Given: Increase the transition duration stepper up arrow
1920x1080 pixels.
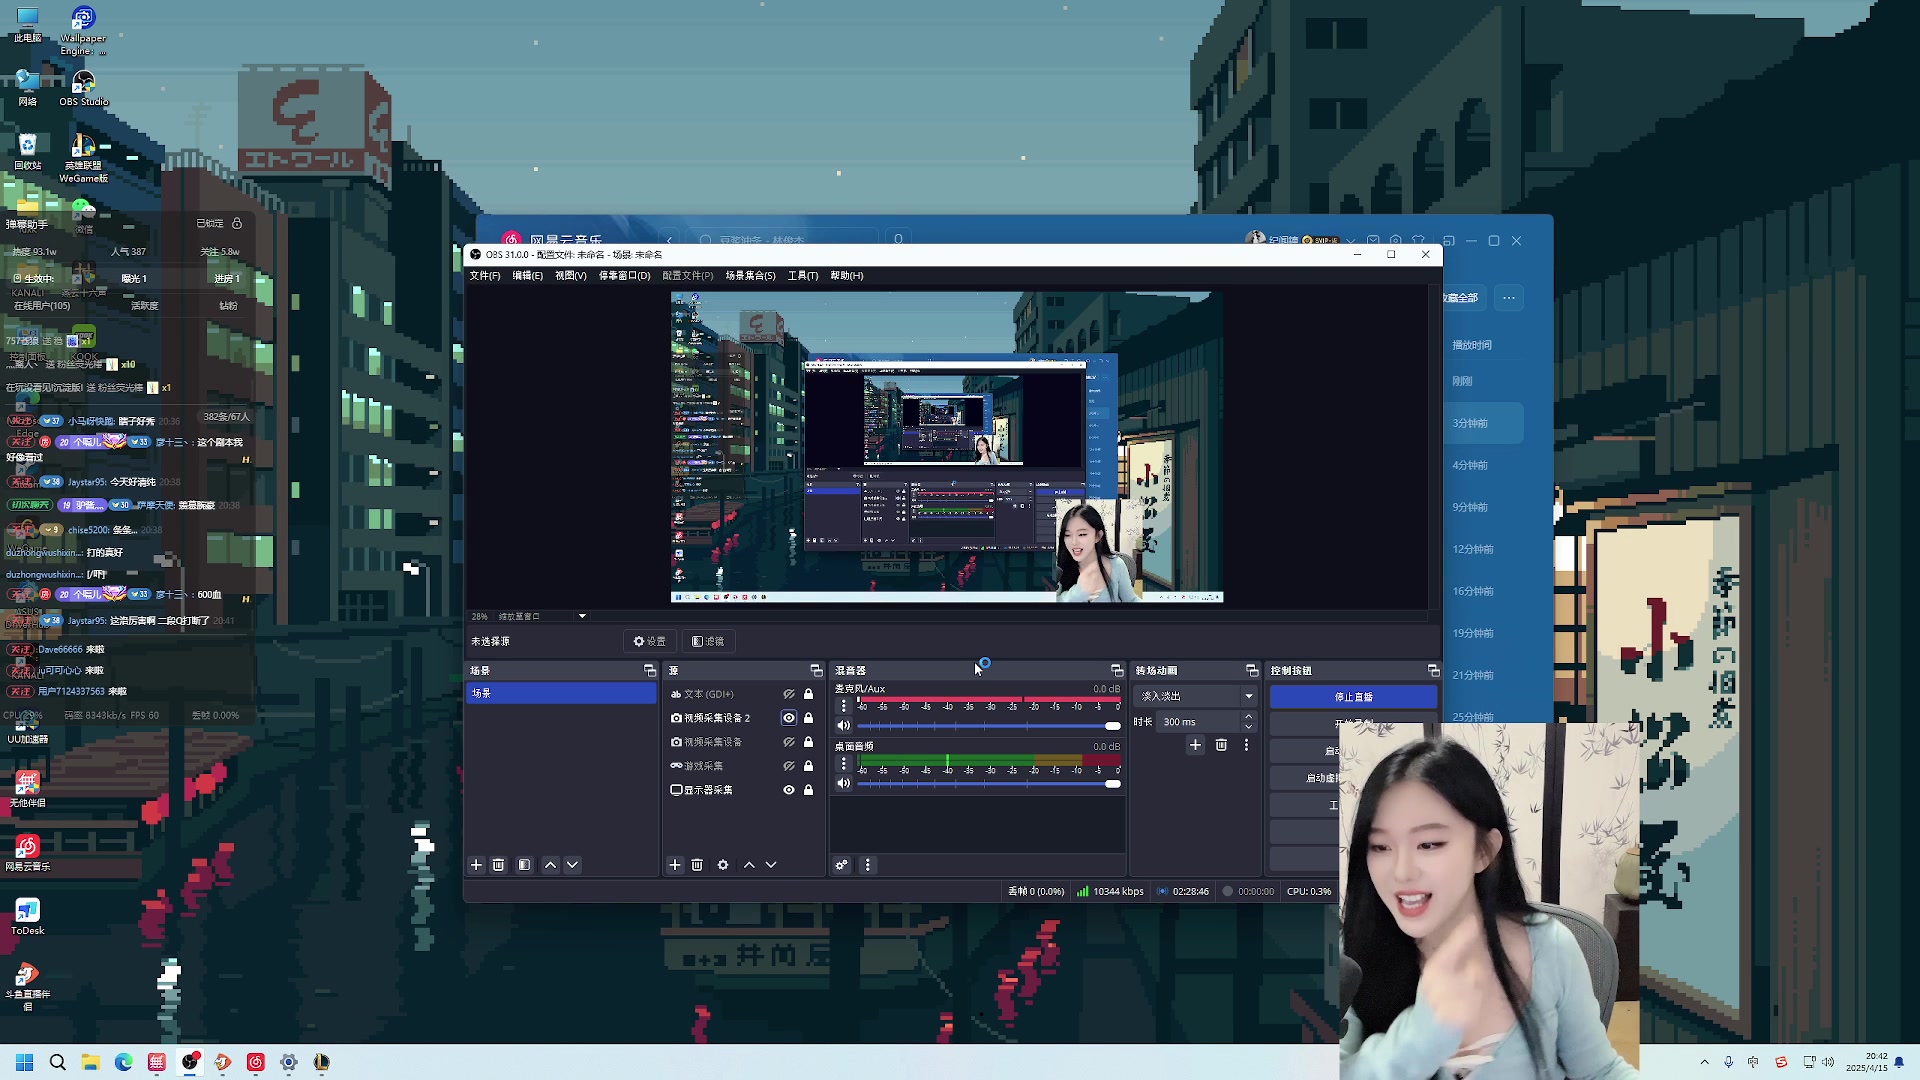Looking at the screenshot, I should pyautogui.click(x=1248, y=717).
